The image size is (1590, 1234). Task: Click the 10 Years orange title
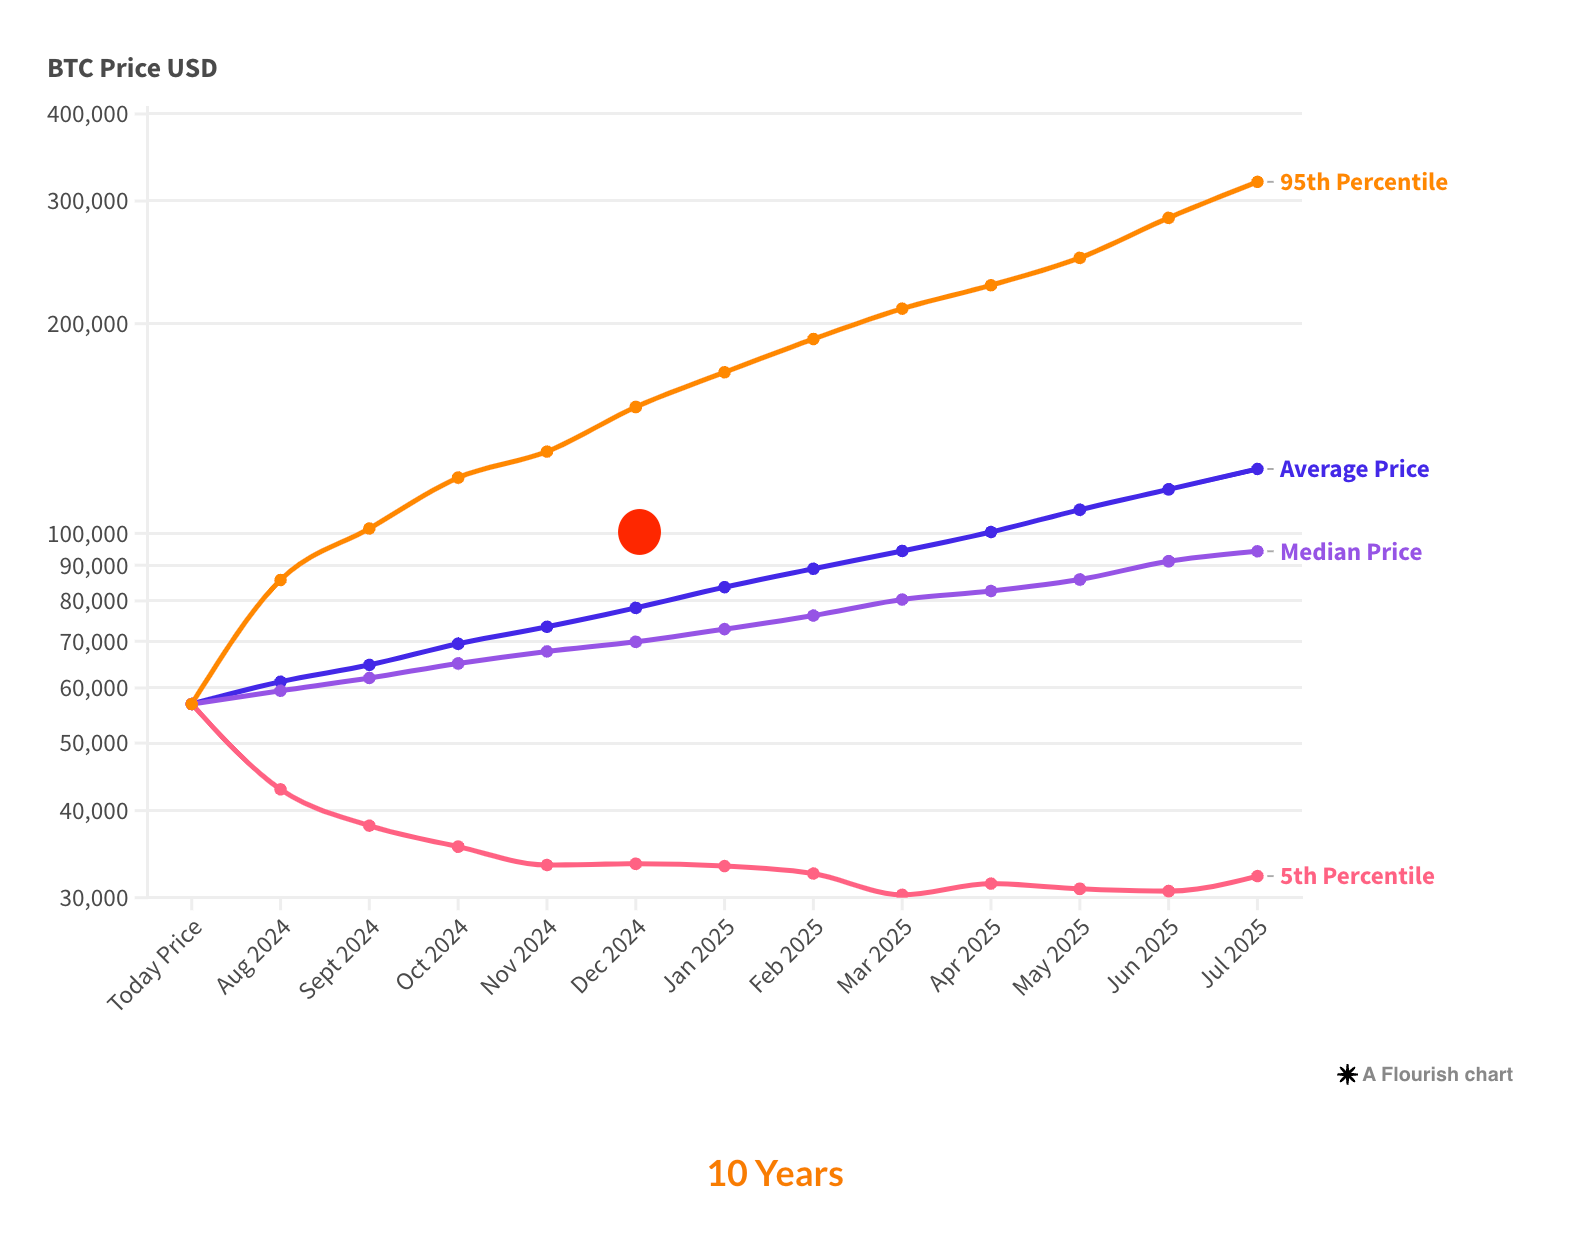click(775, 1174)
